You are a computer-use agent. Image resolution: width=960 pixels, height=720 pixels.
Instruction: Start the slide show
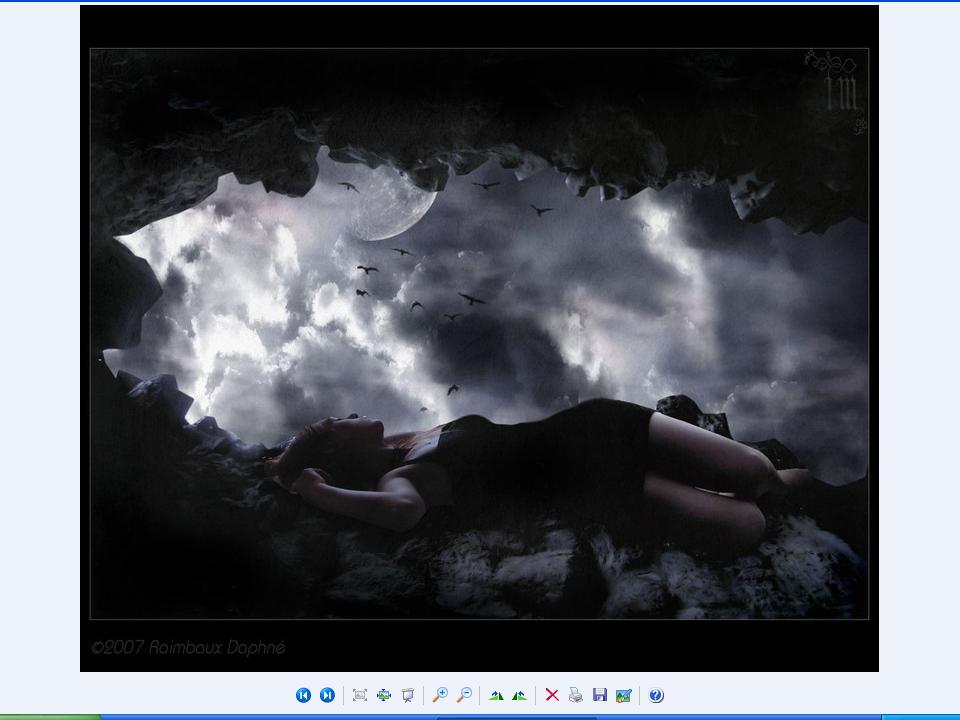point(408,695)
